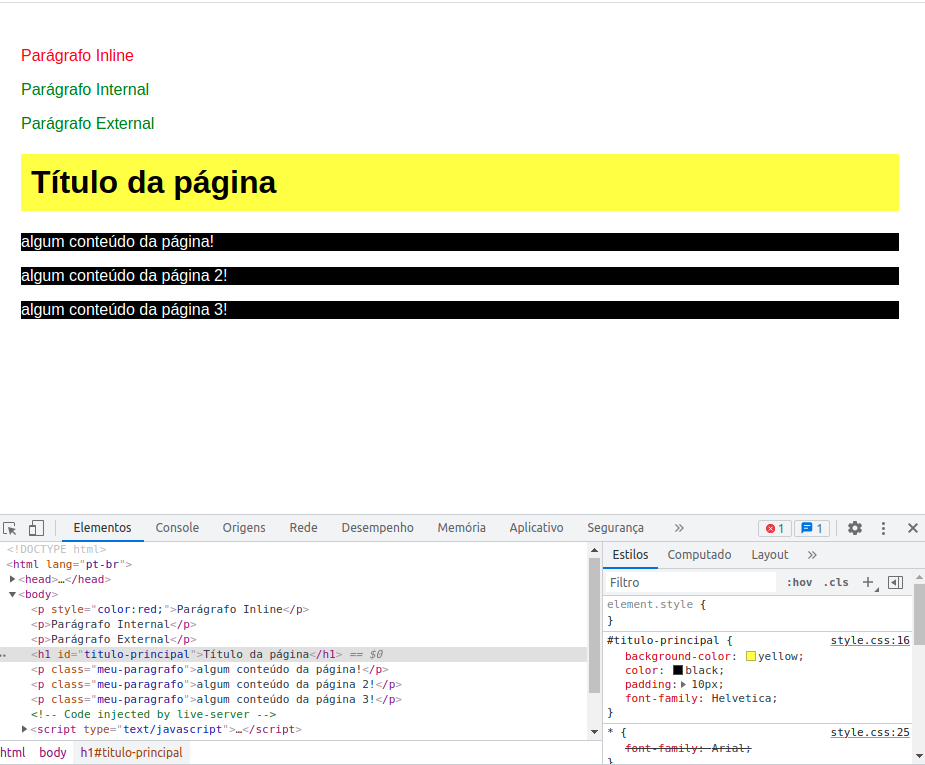Close the DevTools panel
The width and height of the screenshot is (925, 765).
pos(913,528)
